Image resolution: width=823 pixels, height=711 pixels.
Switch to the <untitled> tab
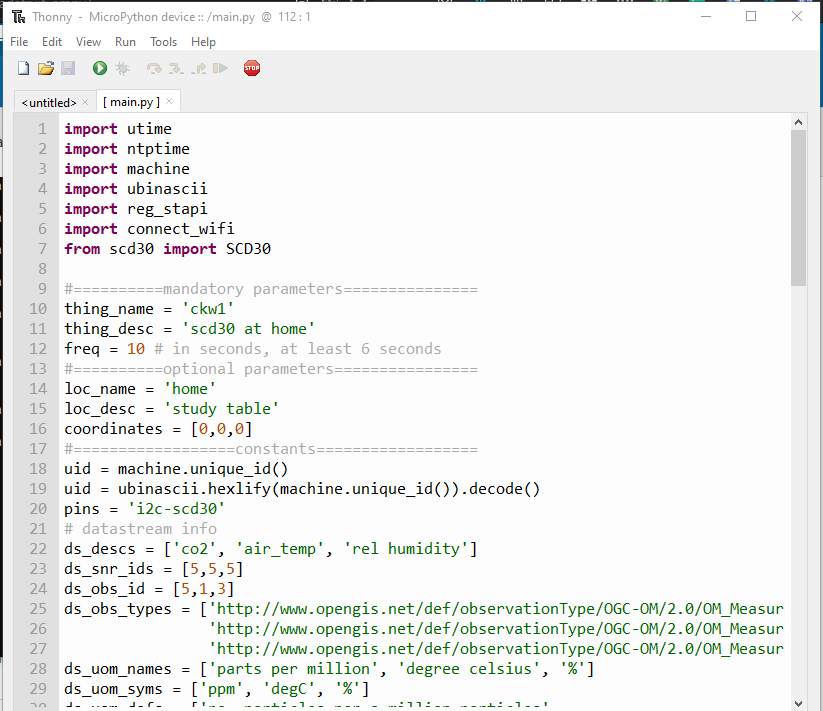pos(48,102)
